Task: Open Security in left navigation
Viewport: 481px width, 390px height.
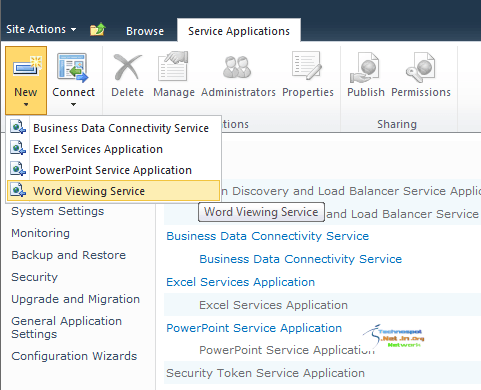Action: click(34, 277)
